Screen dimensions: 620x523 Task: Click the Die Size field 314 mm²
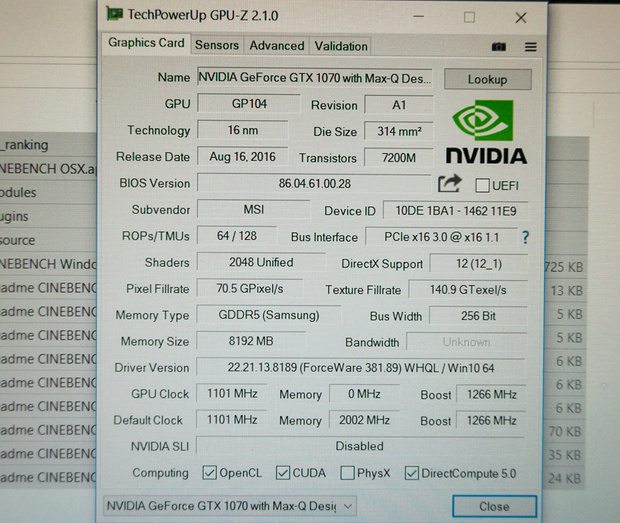coord(399,131)
